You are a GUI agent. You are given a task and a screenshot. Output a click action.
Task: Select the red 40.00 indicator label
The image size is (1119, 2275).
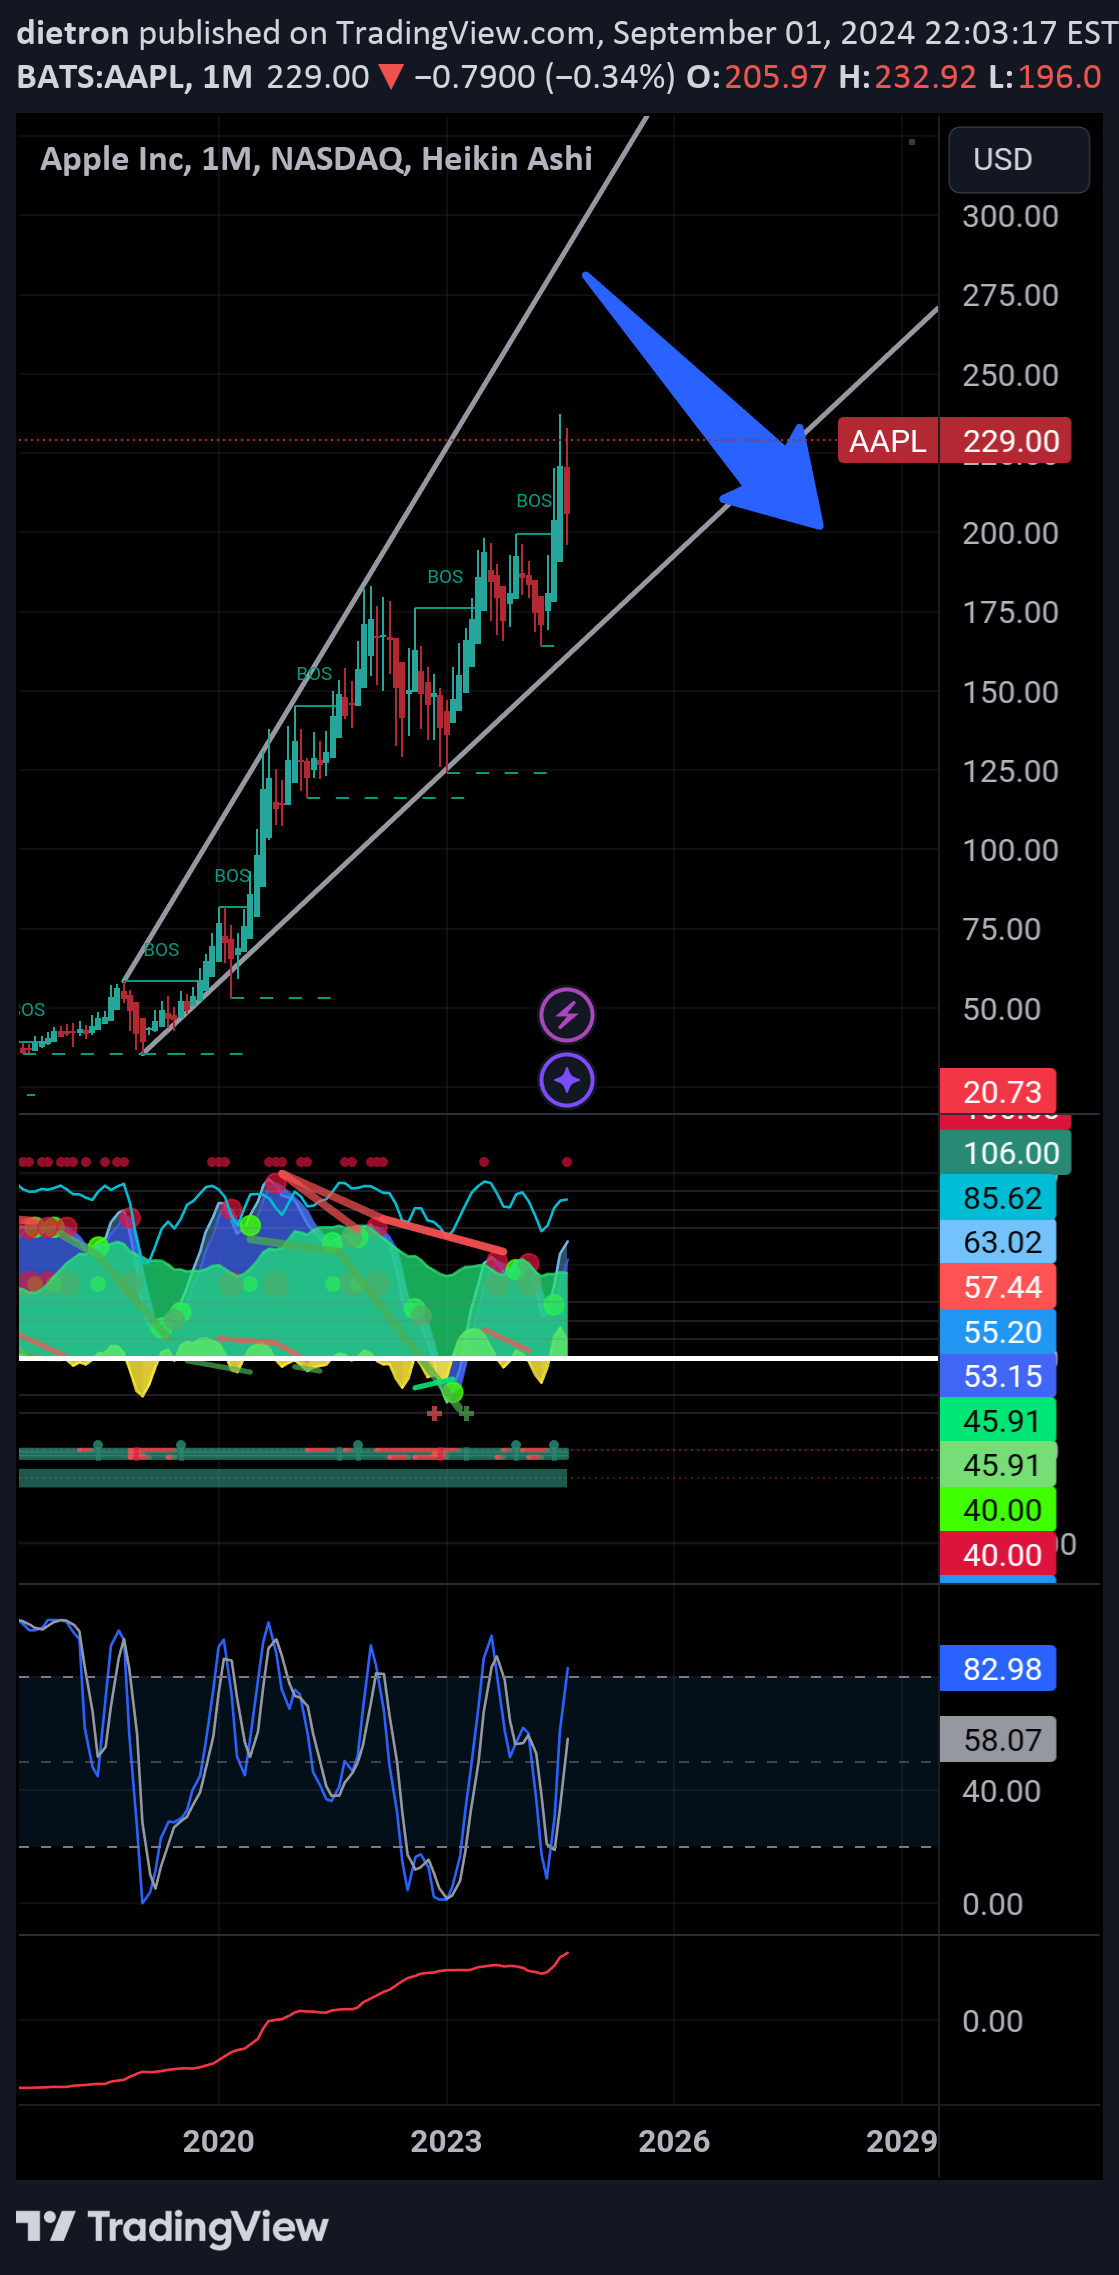998,1555
